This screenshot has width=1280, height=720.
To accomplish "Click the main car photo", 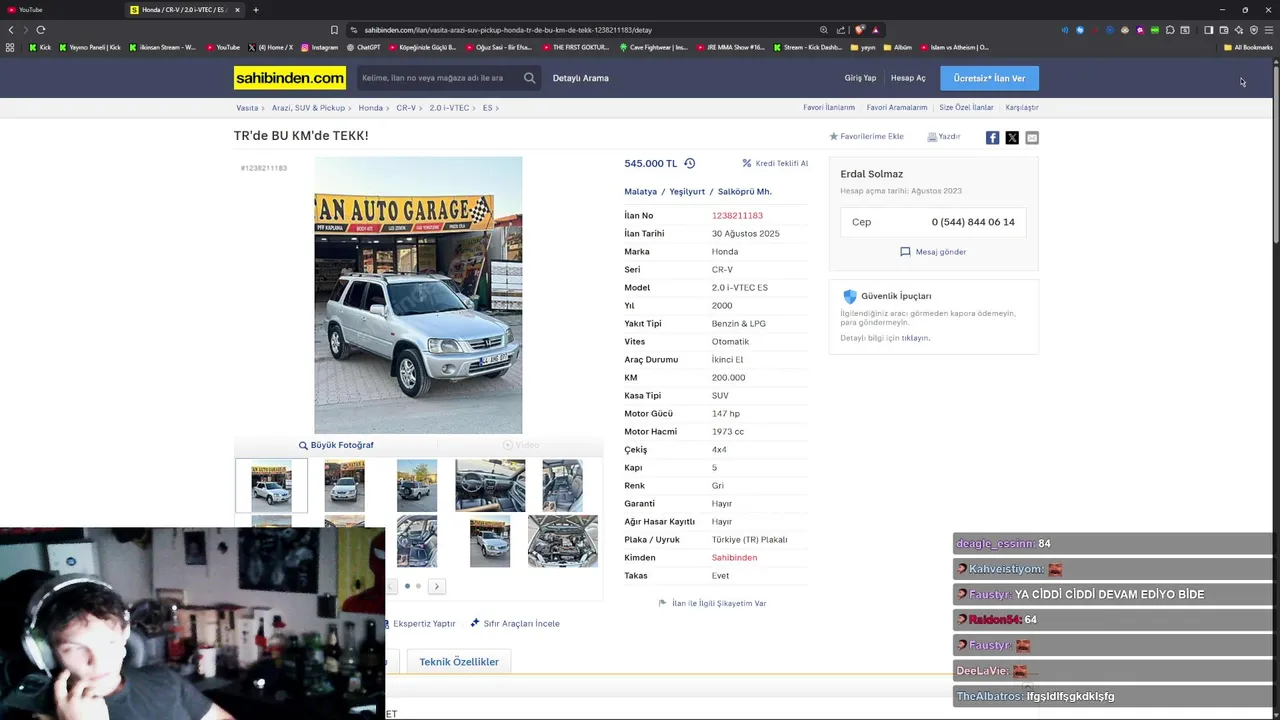I will [x=418, y=295].
